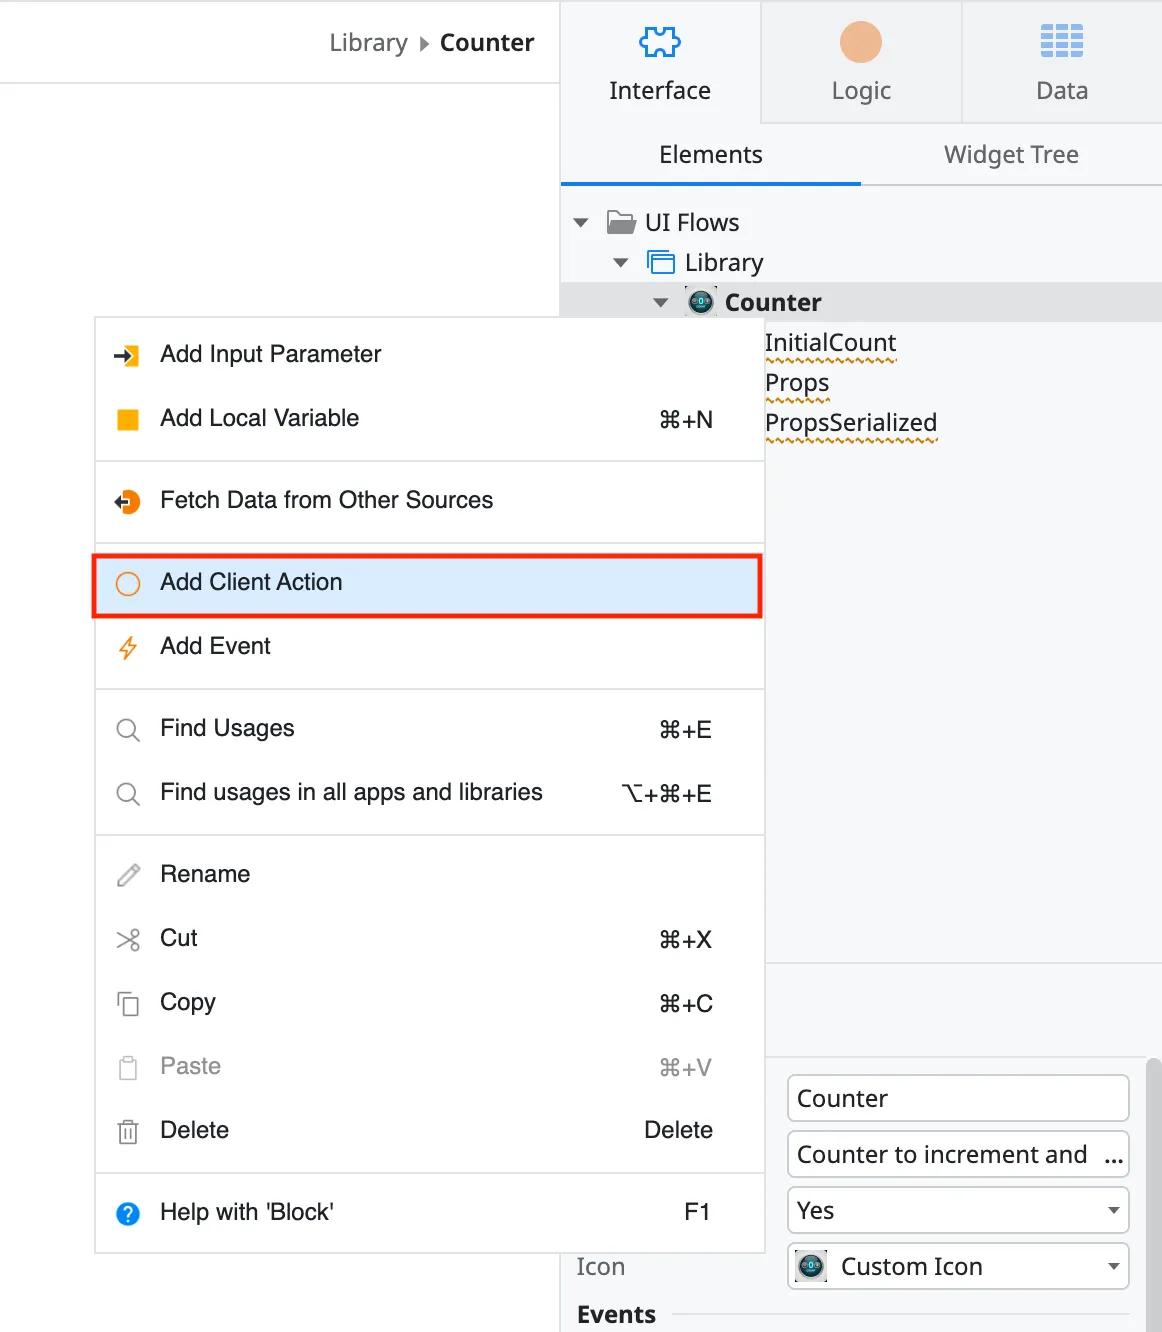The width and height of the screenshot is (1162, 1332).
Task: Click the Help question mark icon
Action: (128, 1213)
